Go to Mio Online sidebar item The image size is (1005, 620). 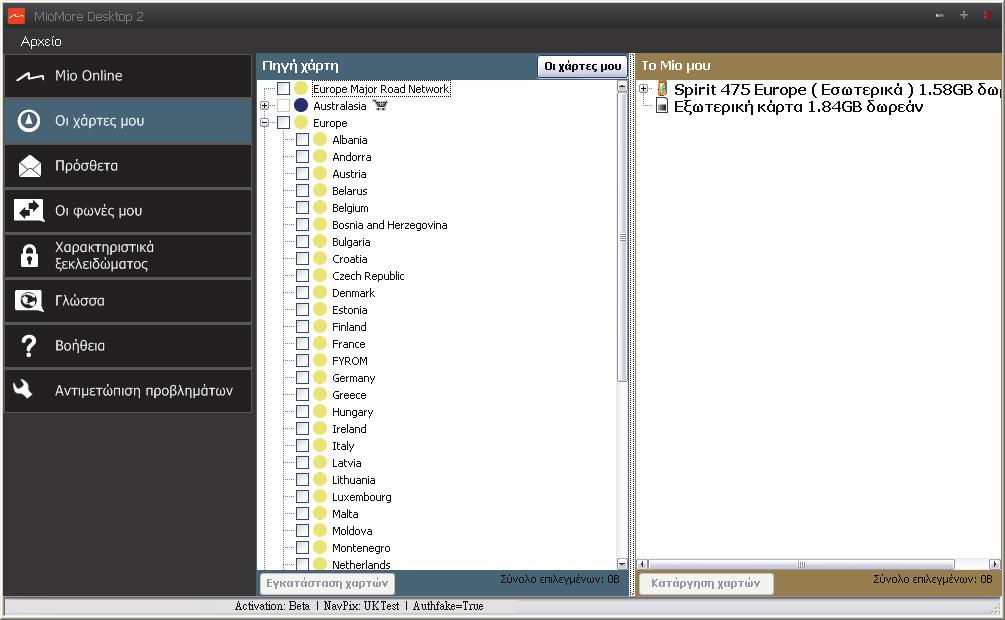tap(128, 76)
